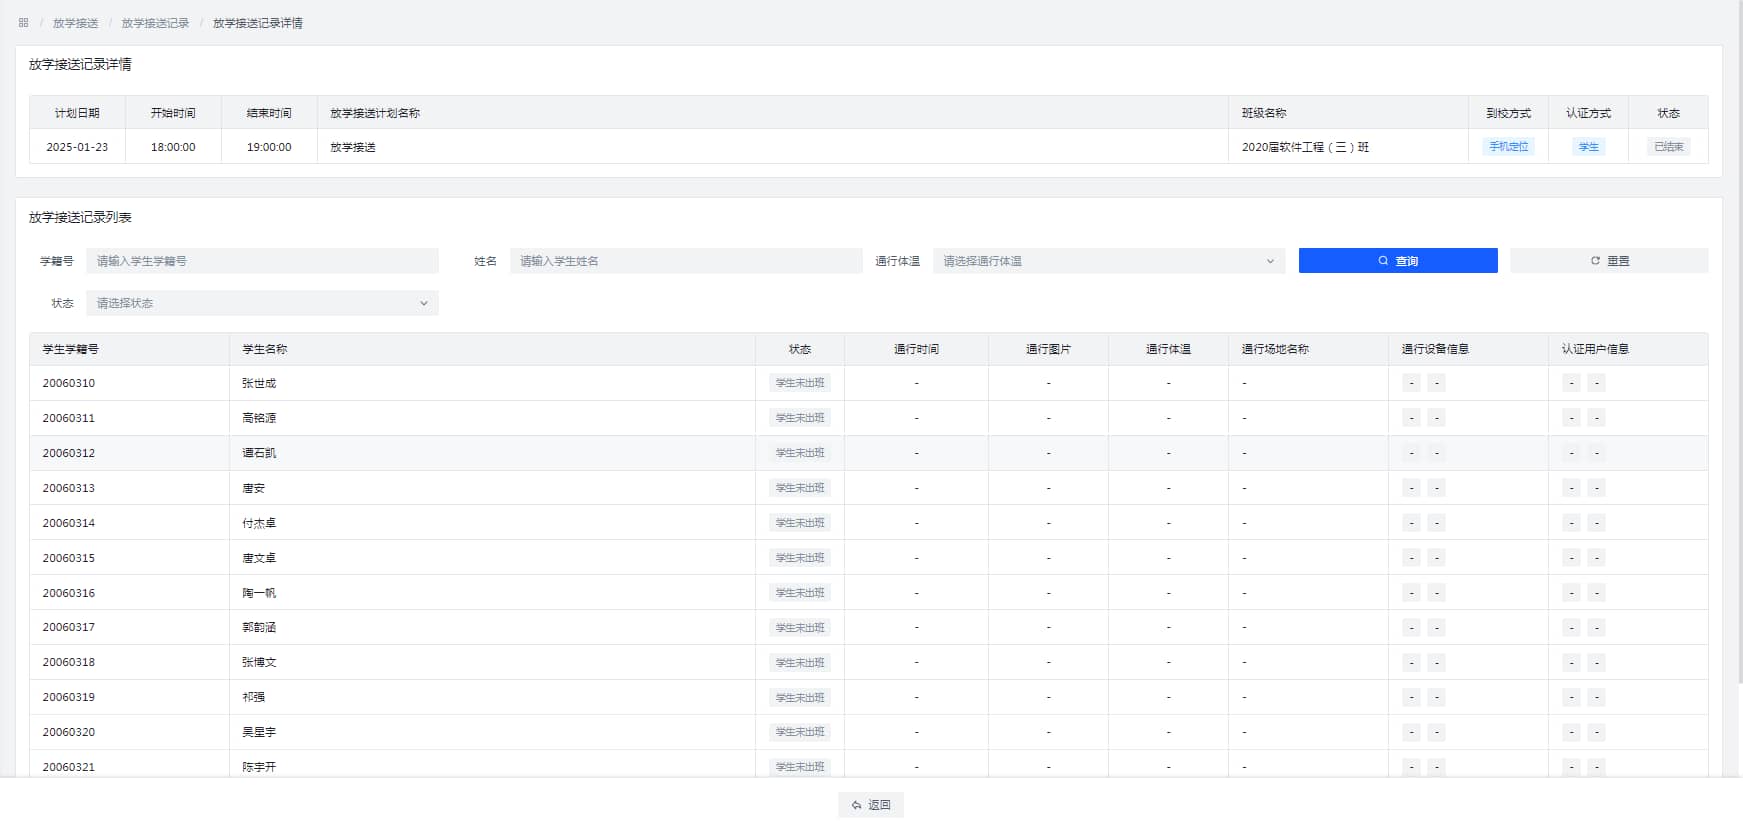Image resolution: width=1743 pixels, height=831 pixels.
Task: Select end time cell 19:00:00
Action: (x=269, y=147)
